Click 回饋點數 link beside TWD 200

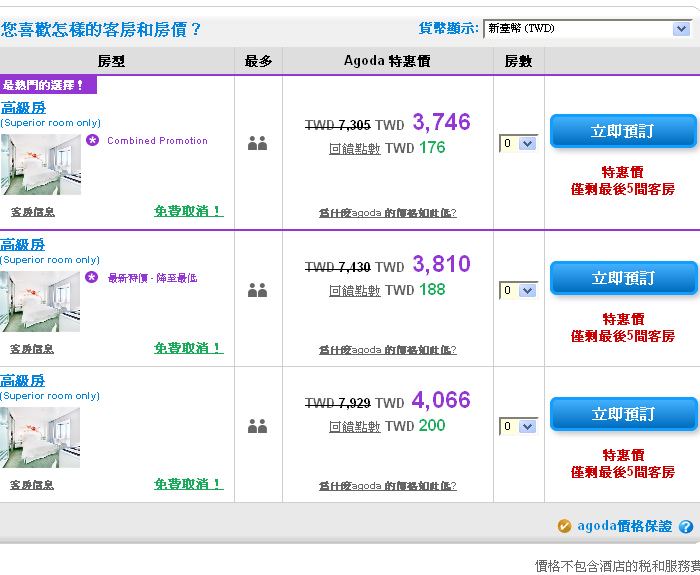coord(354,427)
